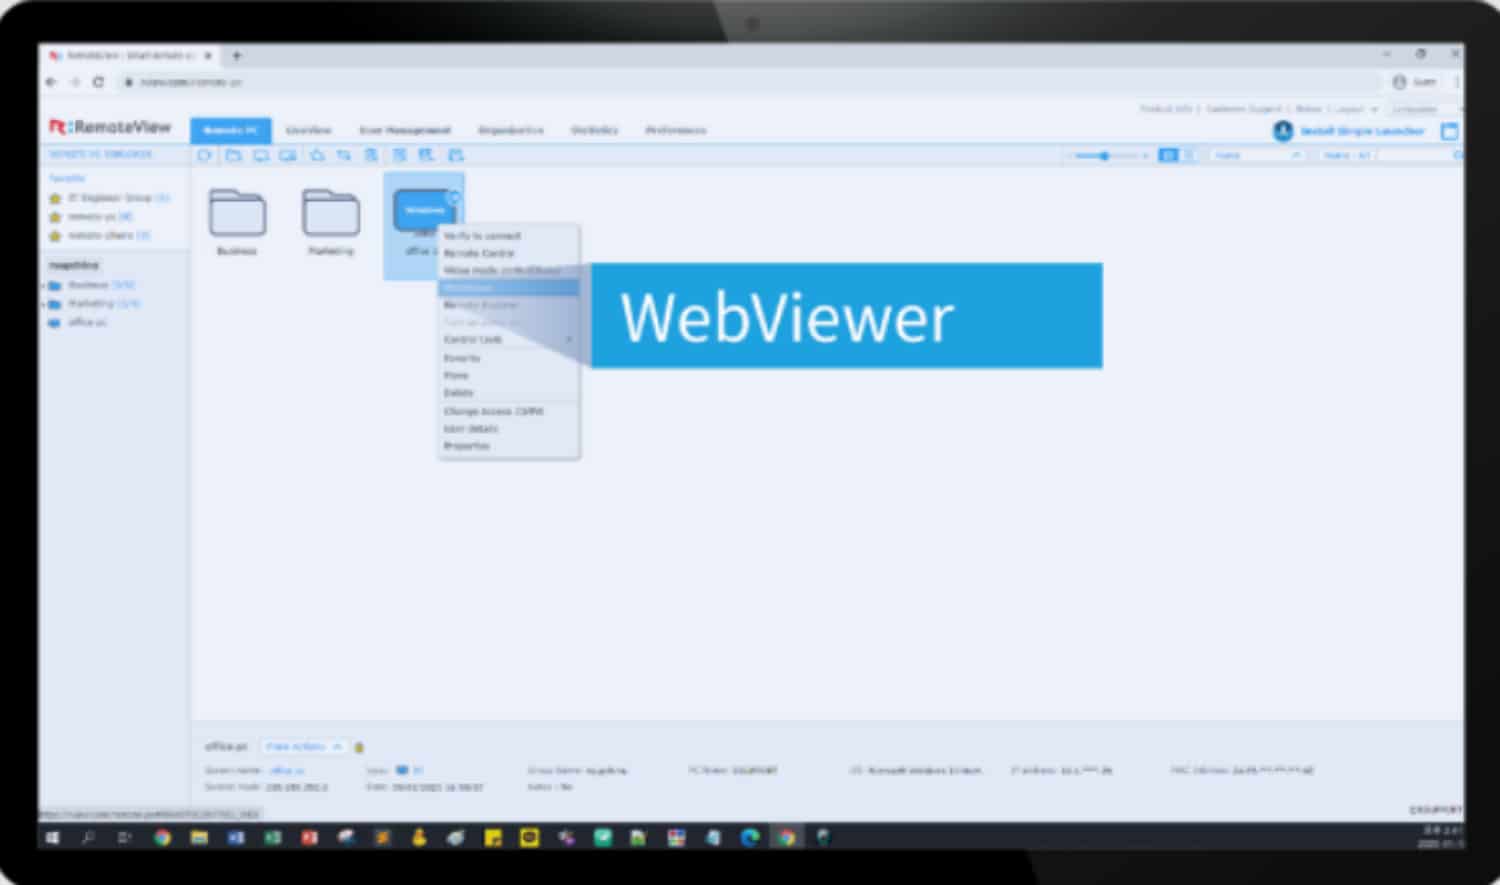Open the Remote PC tab
Viewport: 1500px width, 885px height.
[x=230, y=130]
